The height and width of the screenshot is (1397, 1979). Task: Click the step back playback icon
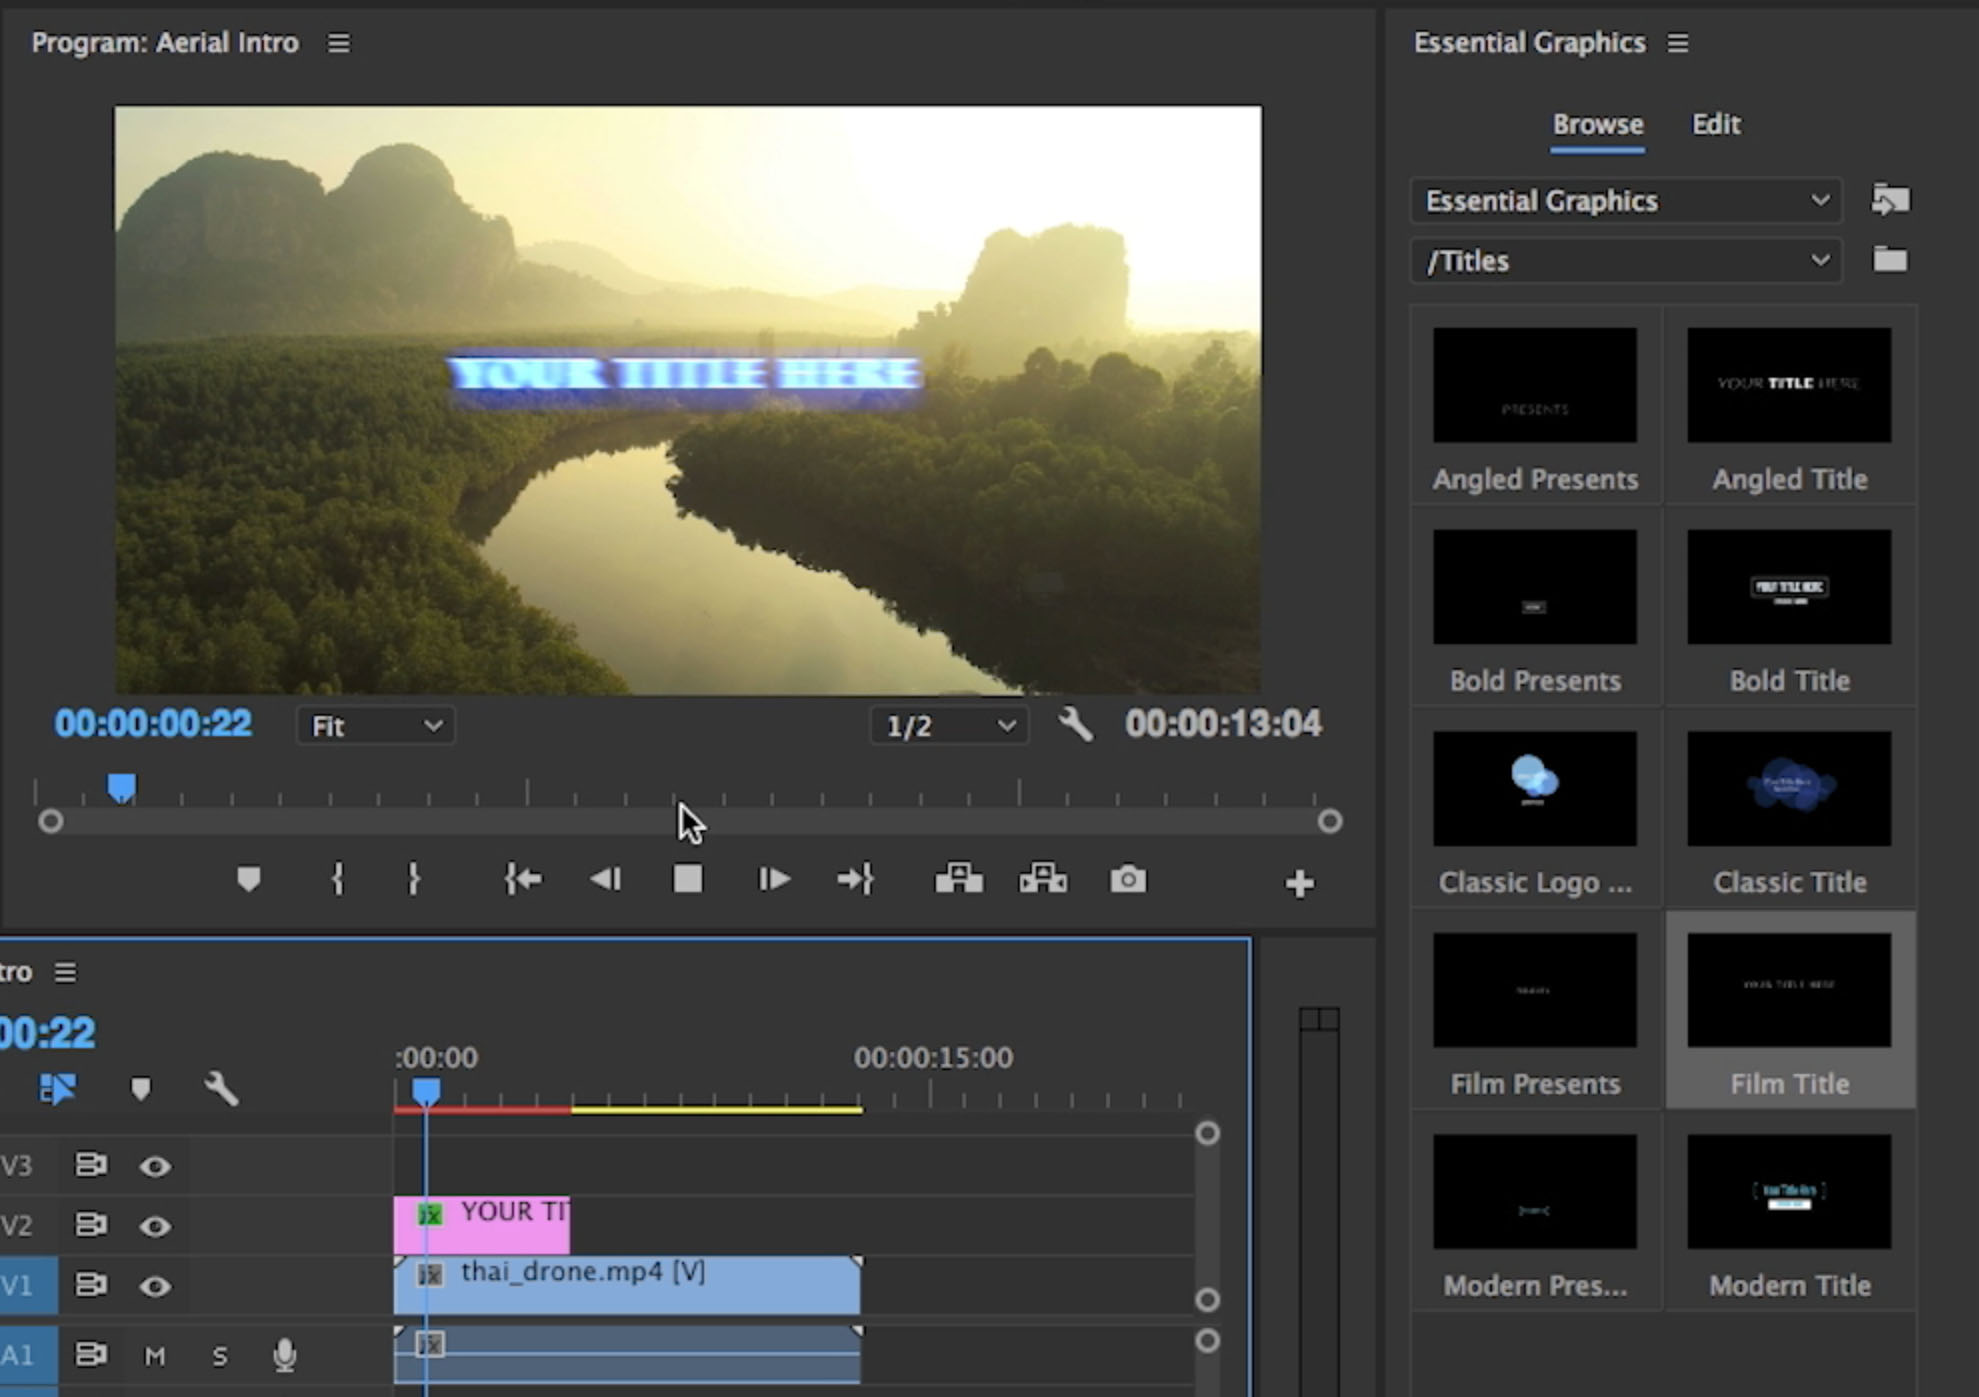point(605,880)
